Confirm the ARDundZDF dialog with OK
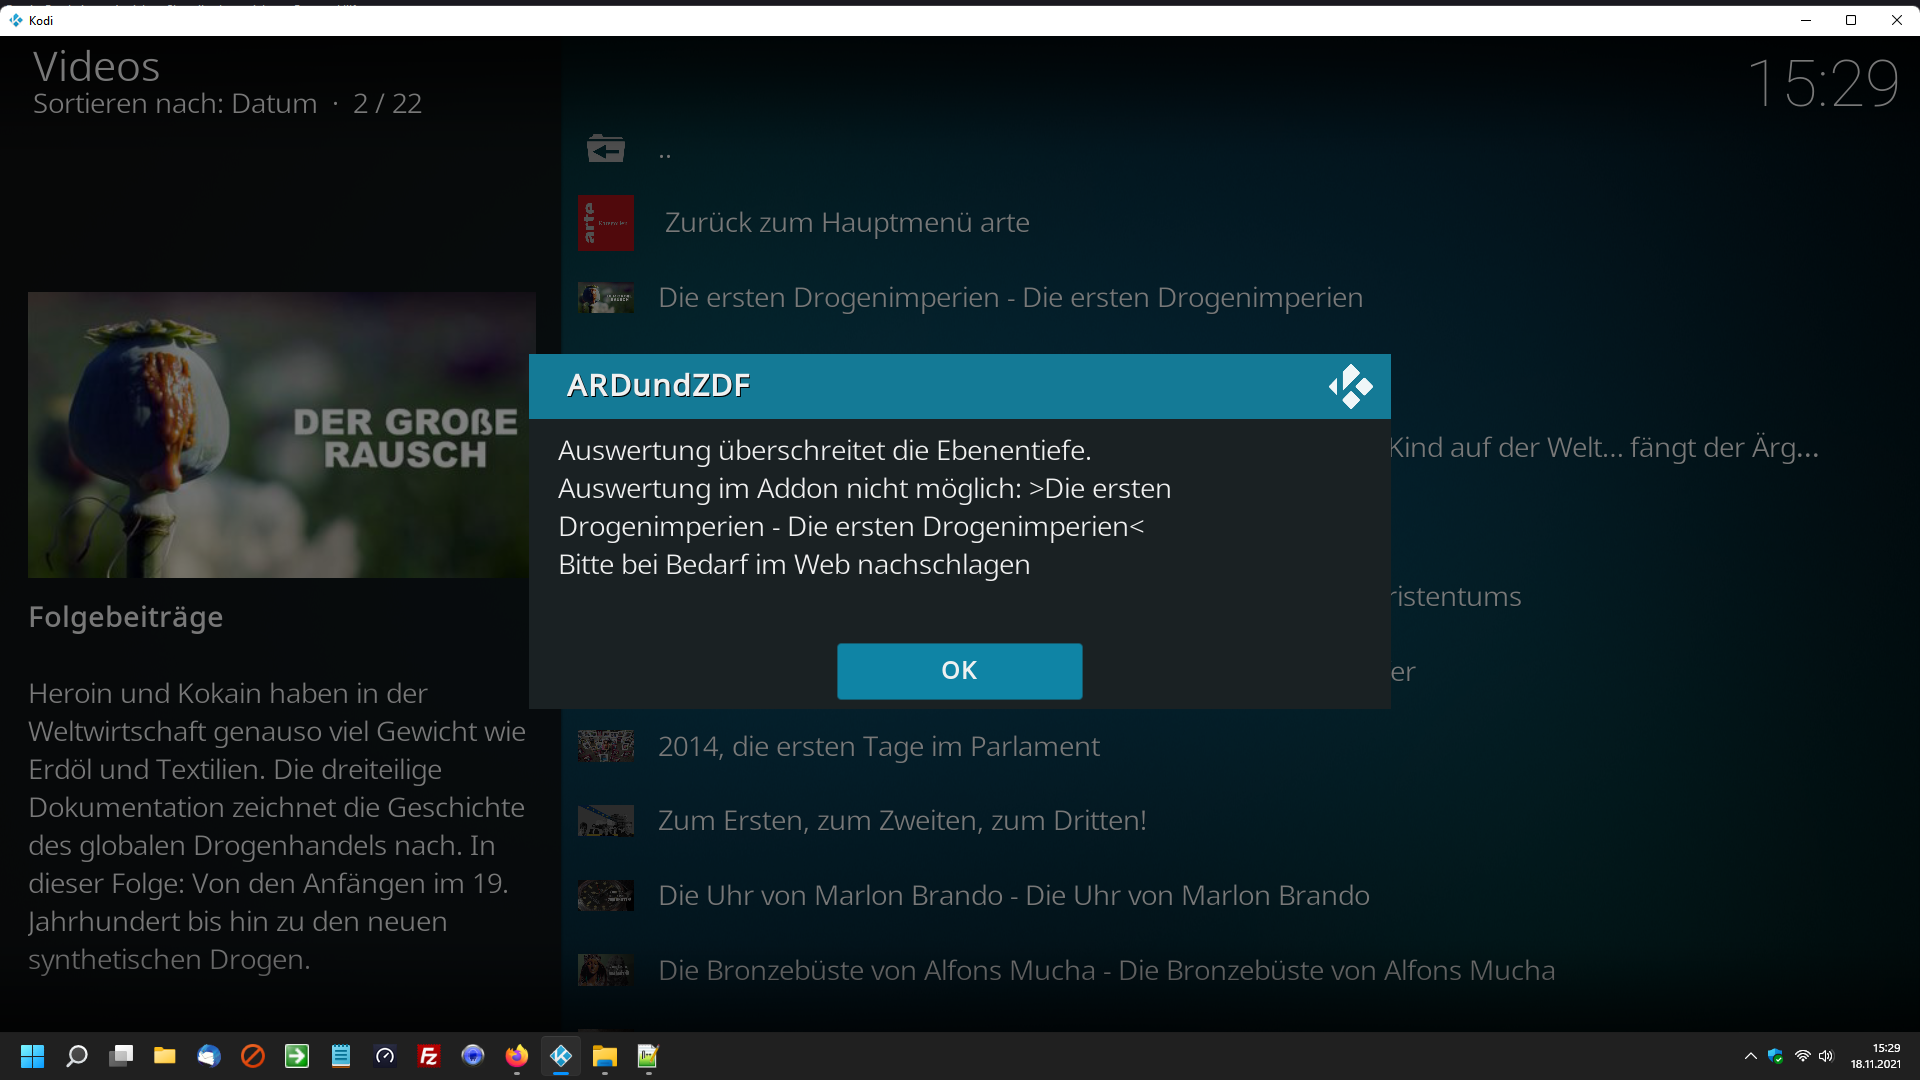 [959, 671]
